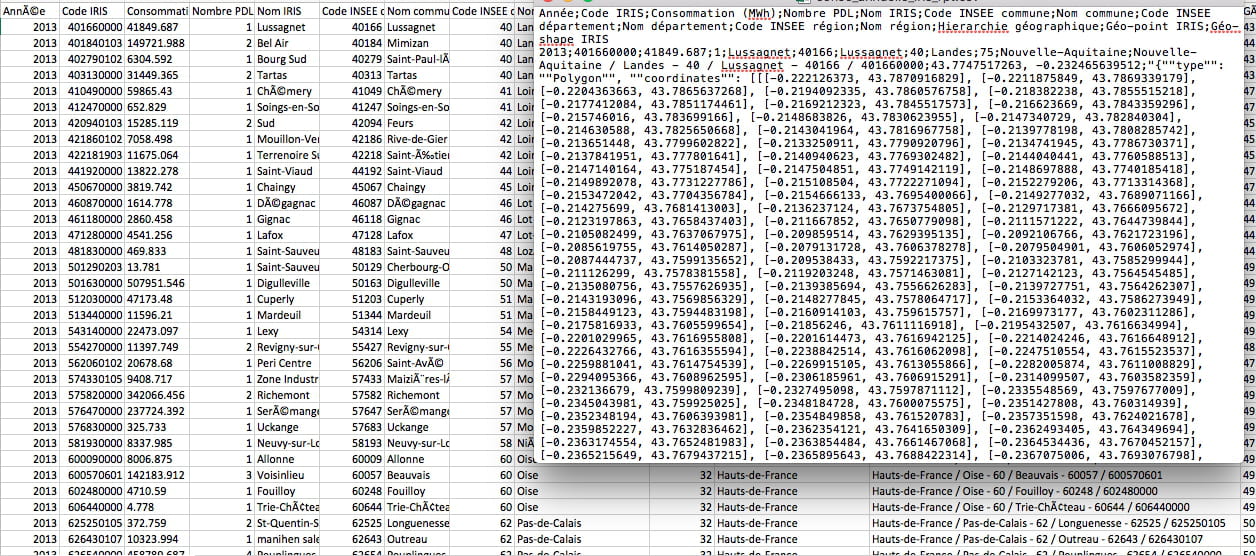
Task: Select hierarchy cell ending with 606440000
Action: 1054,507
